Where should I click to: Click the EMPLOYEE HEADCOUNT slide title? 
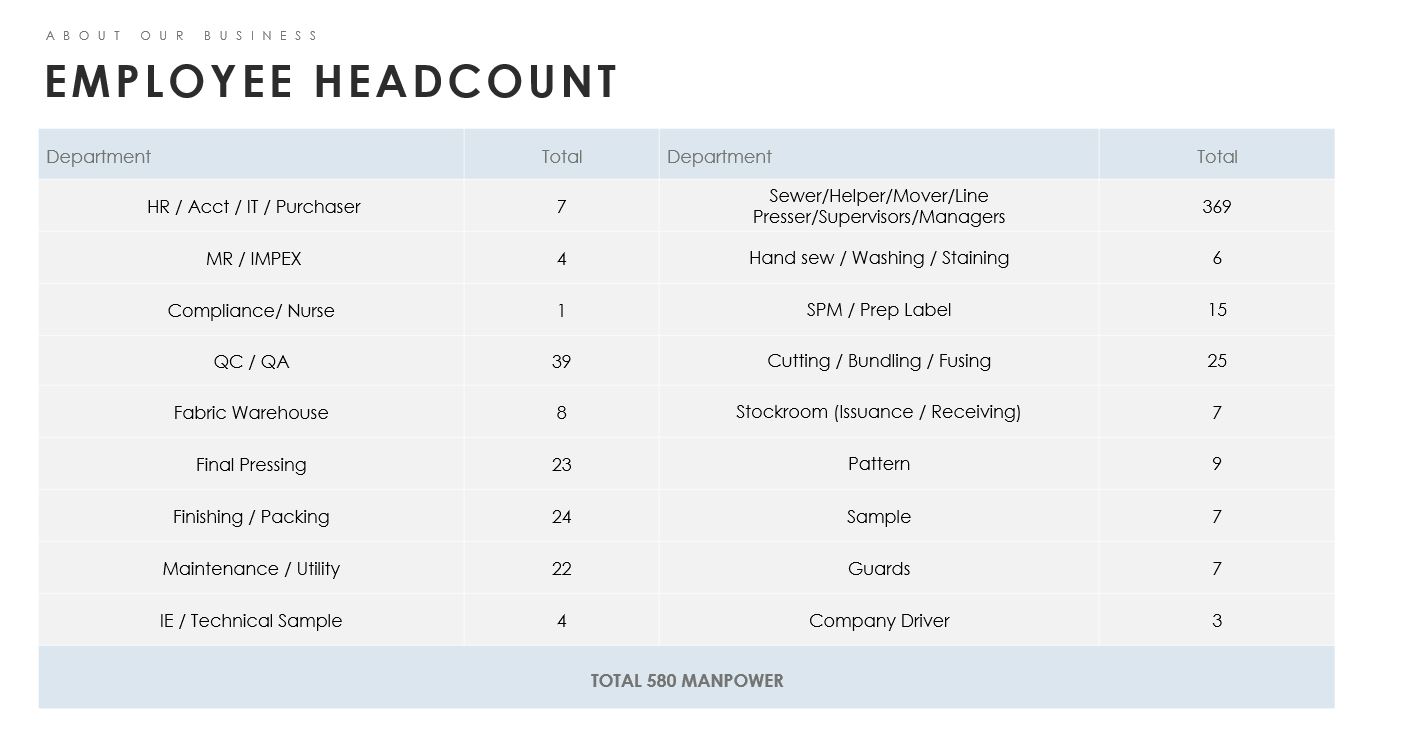pyautogui.click(x=331, y=82)
